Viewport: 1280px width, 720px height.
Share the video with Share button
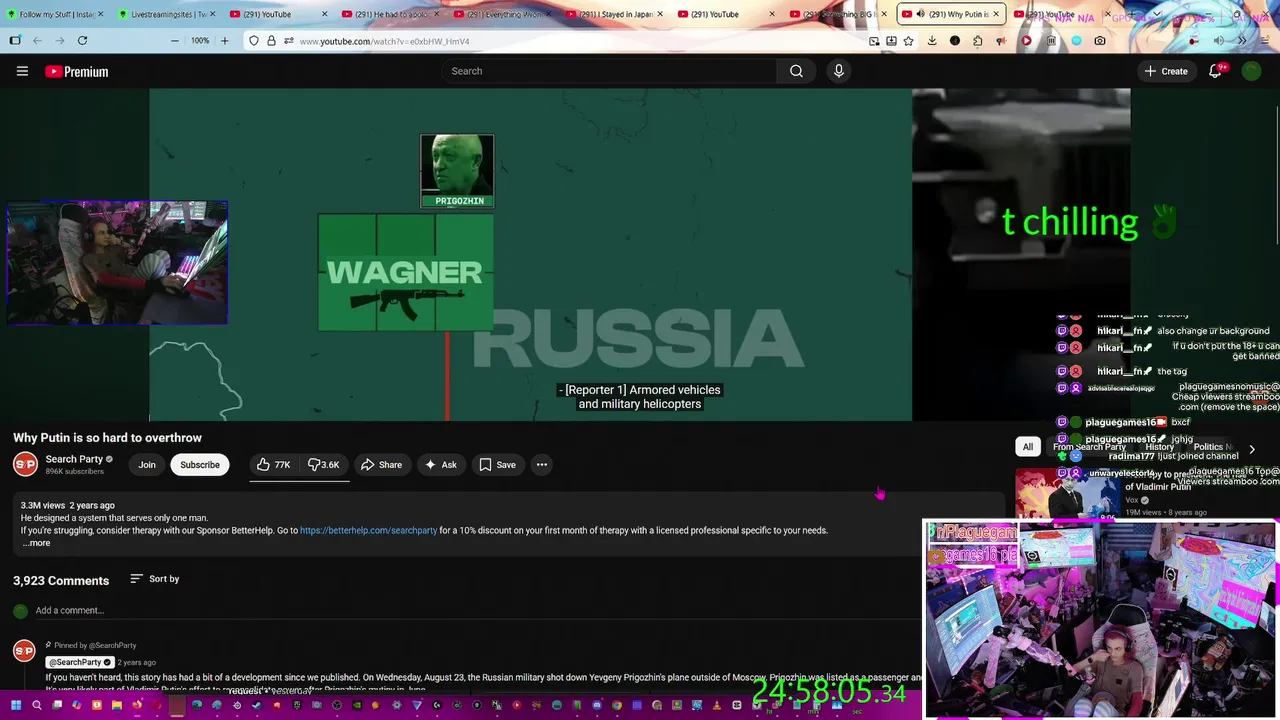[381, 464]
